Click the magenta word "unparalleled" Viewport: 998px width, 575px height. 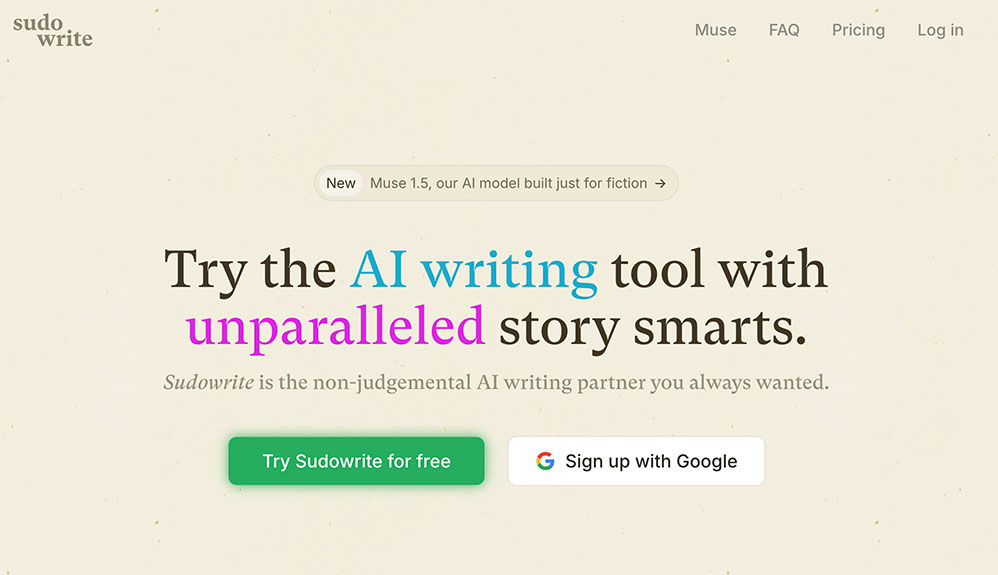coord(335,327)
